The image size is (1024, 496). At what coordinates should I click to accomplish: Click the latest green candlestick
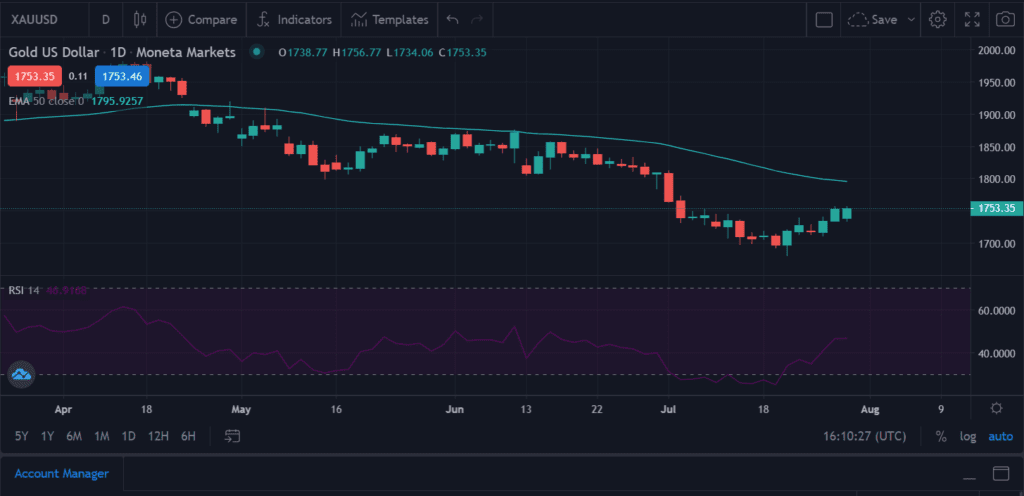[x=846, y=213]
